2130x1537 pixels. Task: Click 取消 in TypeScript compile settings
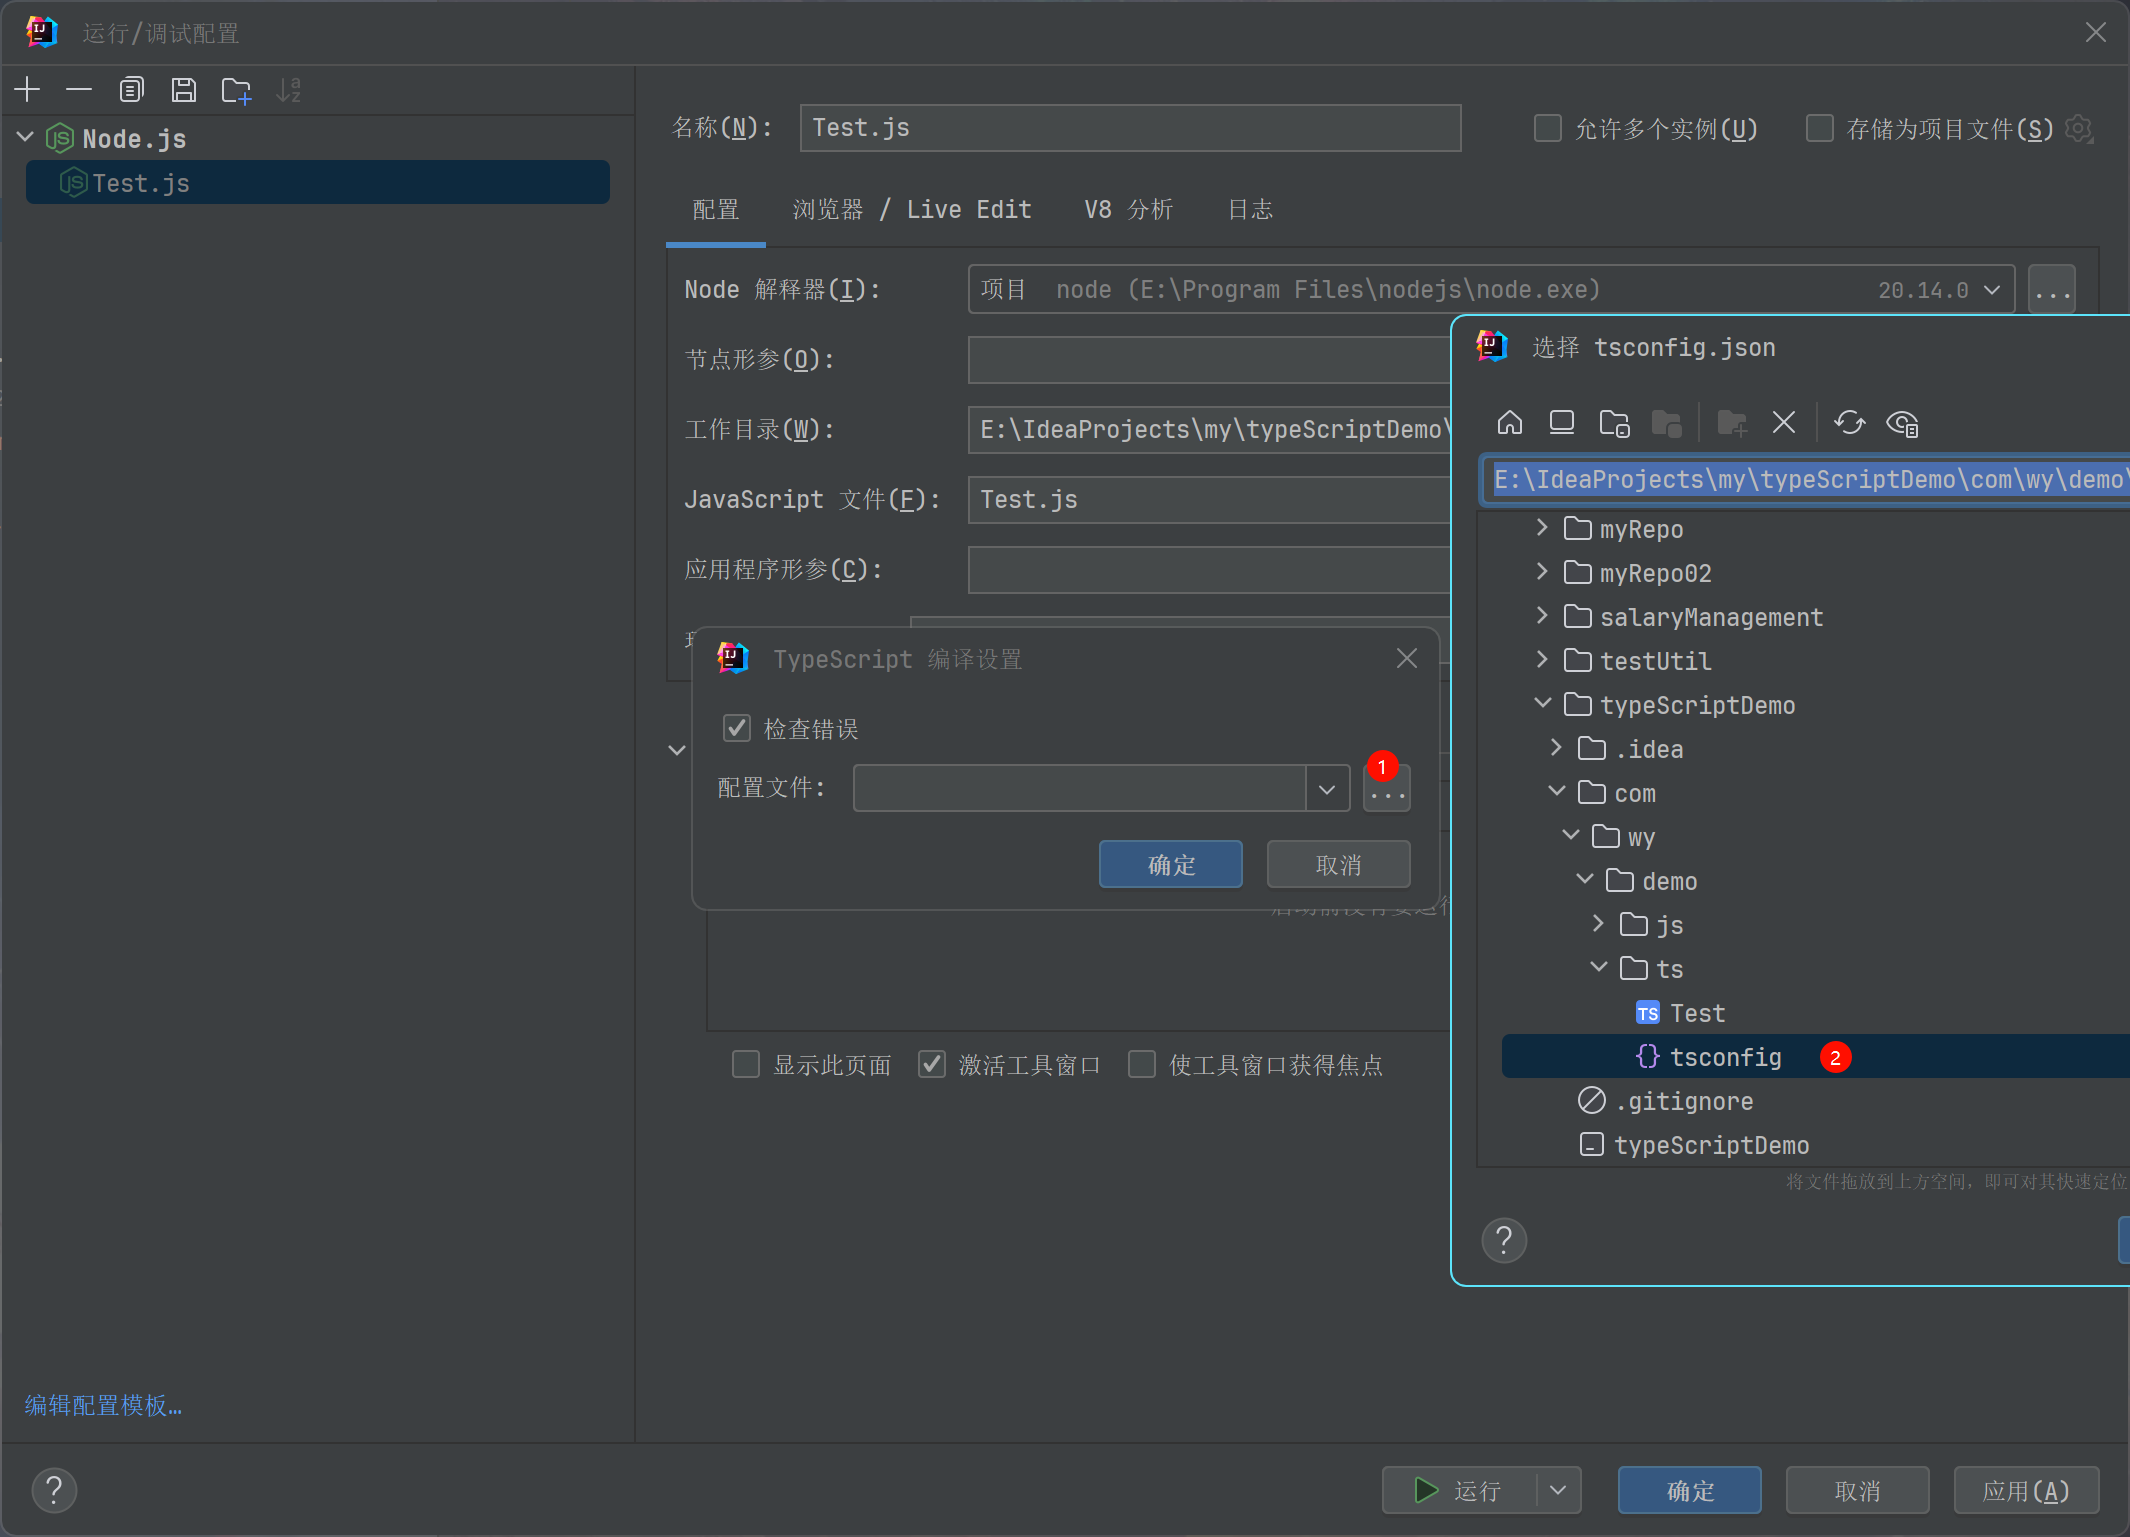(1339, 864)
